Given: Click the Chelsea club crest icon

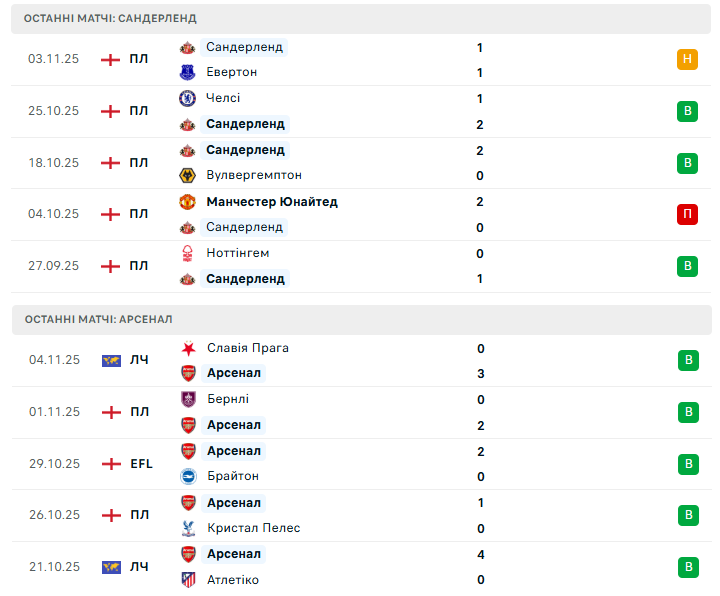Looking at the screenshot, I should [187, 98].
